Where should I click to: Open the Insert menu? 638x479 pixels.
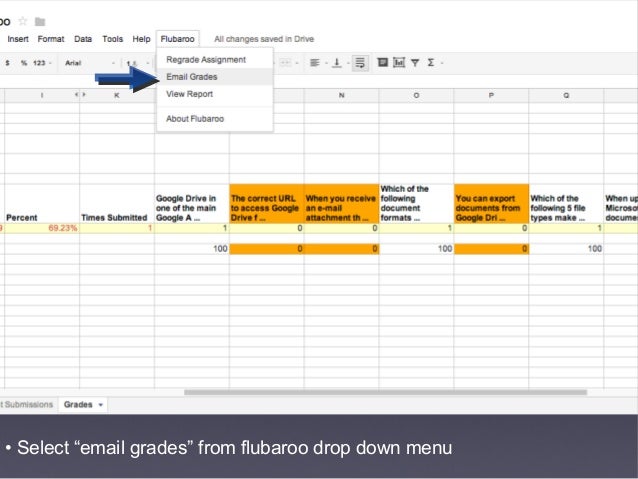[x=18, y=39]
